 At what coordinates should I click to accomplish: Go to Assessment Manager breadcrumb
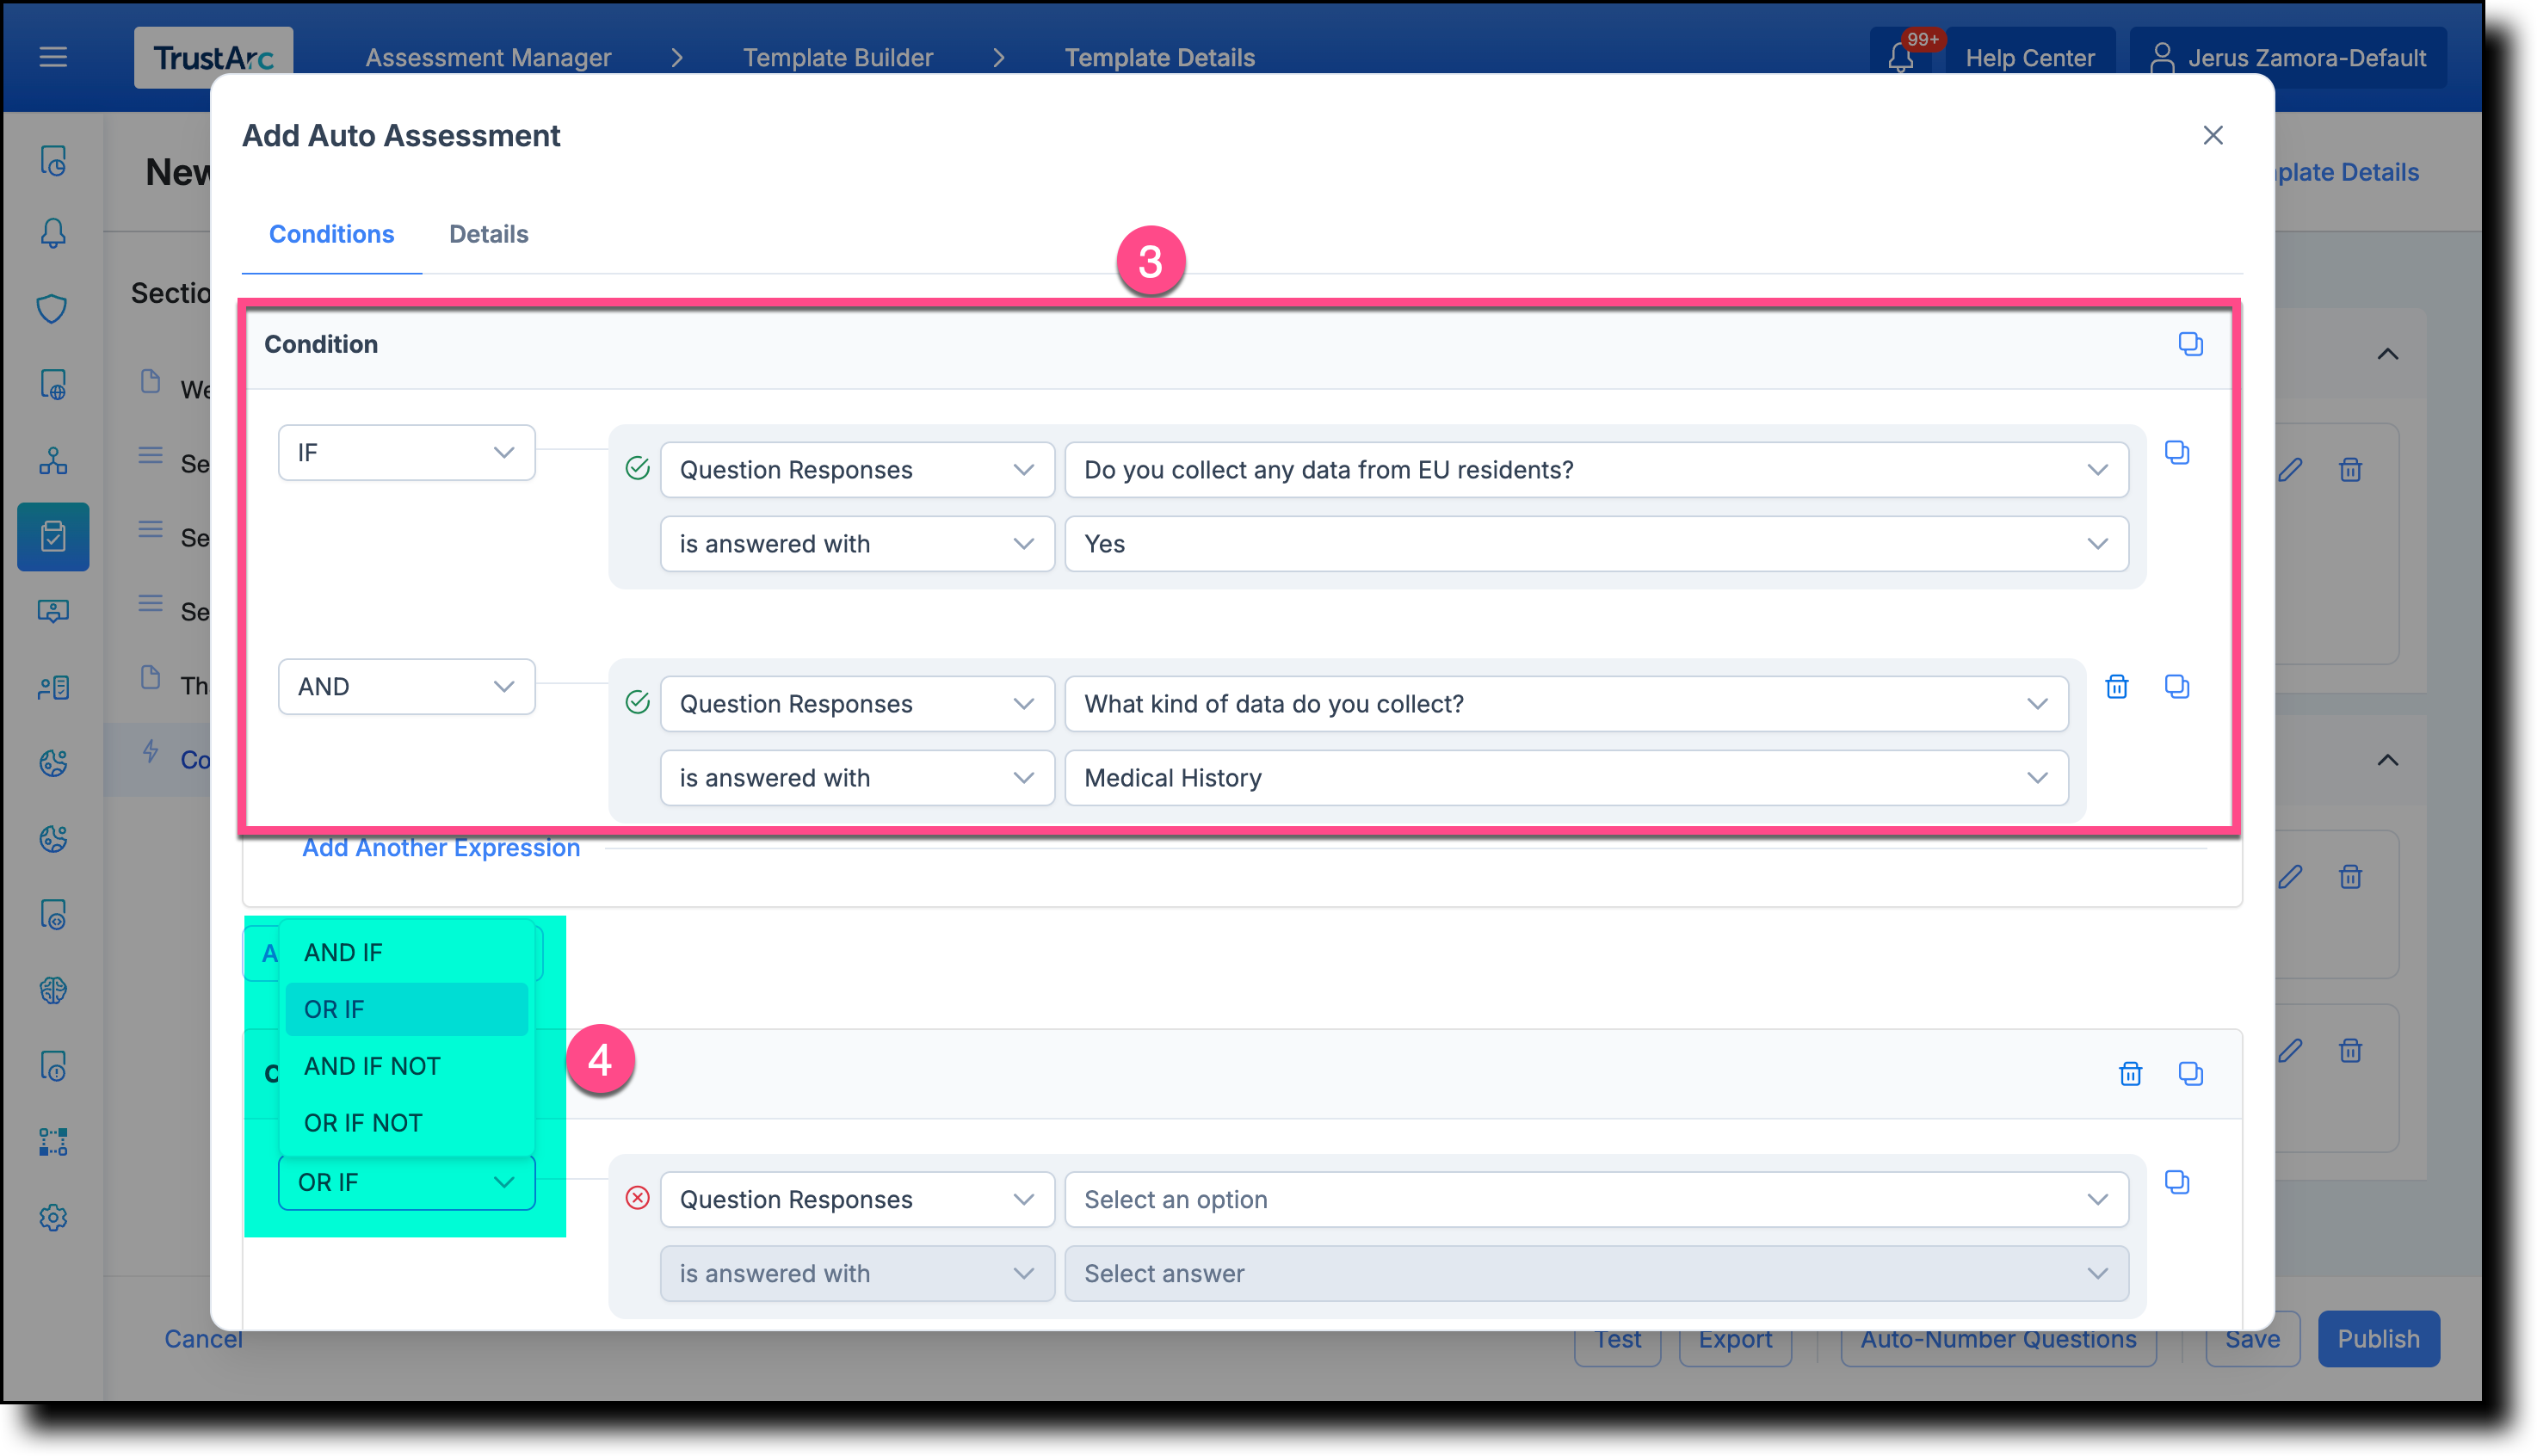click(x=488, y=58)
